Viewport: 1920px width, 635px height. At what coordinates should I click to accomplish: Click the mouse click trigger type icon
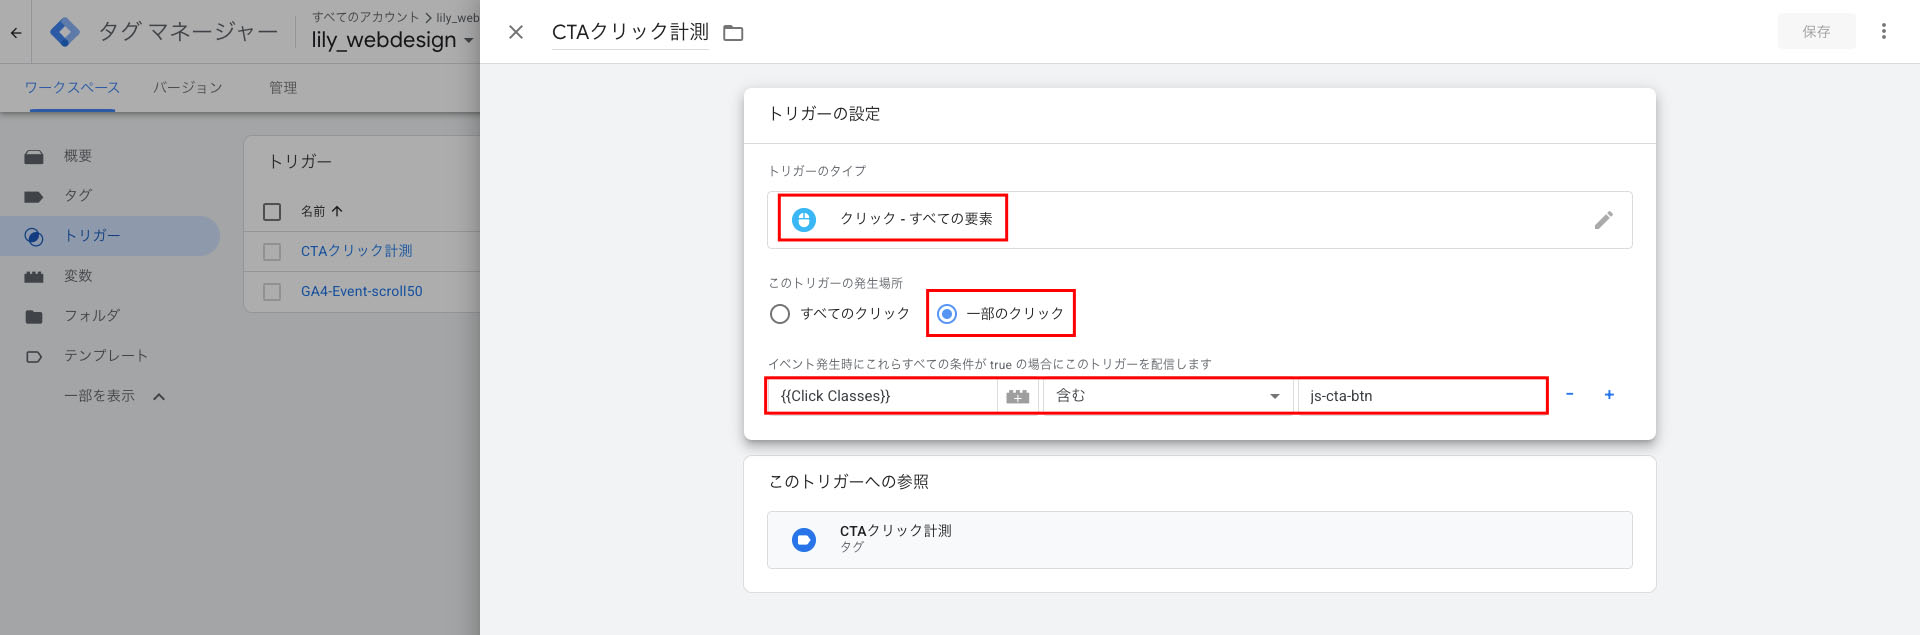pyautogui.click(x=804, y=219)
